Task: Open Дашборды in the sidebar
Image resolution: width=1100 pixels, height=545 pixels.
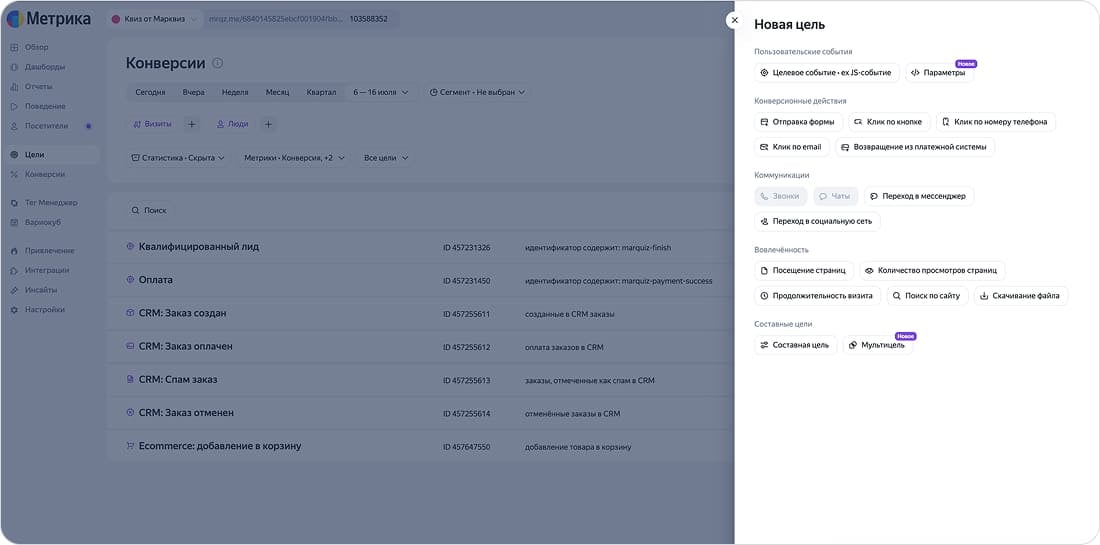Action: pyautogui.click(x=45, y=67)
